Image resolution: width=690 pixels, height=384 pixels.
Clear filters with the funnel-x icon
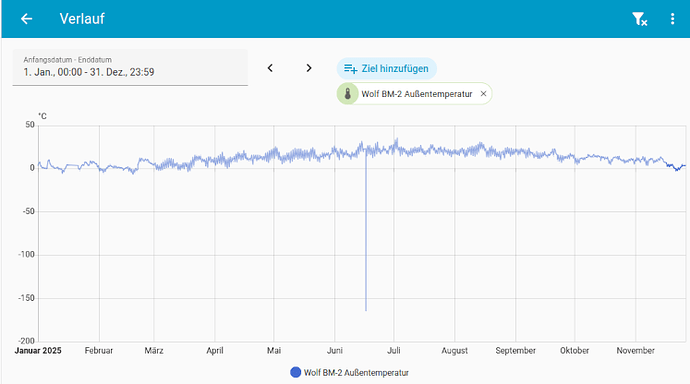click(x=639, y=19)
